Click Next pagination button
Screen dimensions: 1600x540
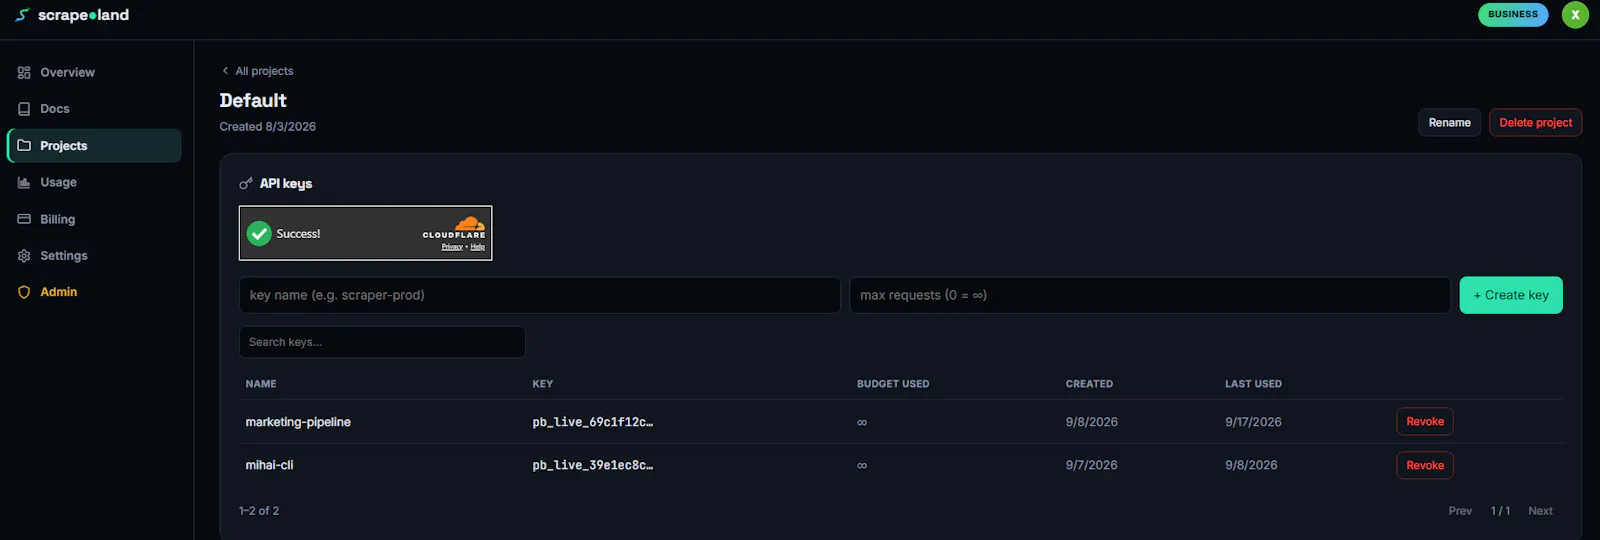tap(1540, 511)
